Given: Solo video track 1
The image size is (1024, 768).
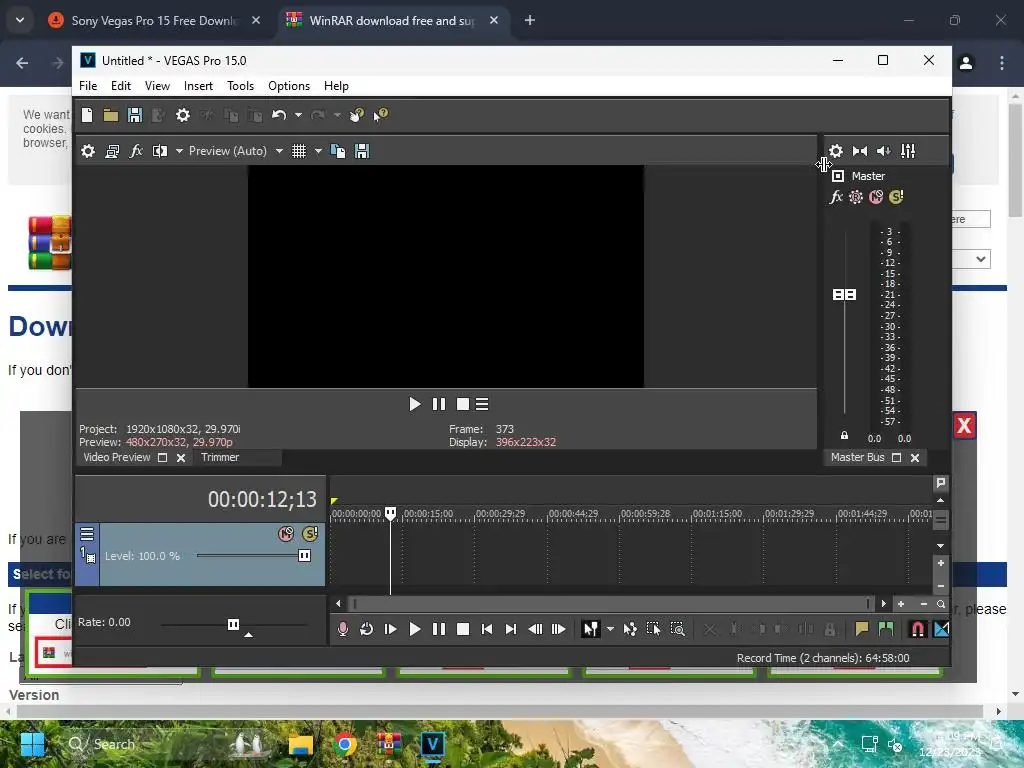Looking at the screenshot, I should click(x=310, y=534).
